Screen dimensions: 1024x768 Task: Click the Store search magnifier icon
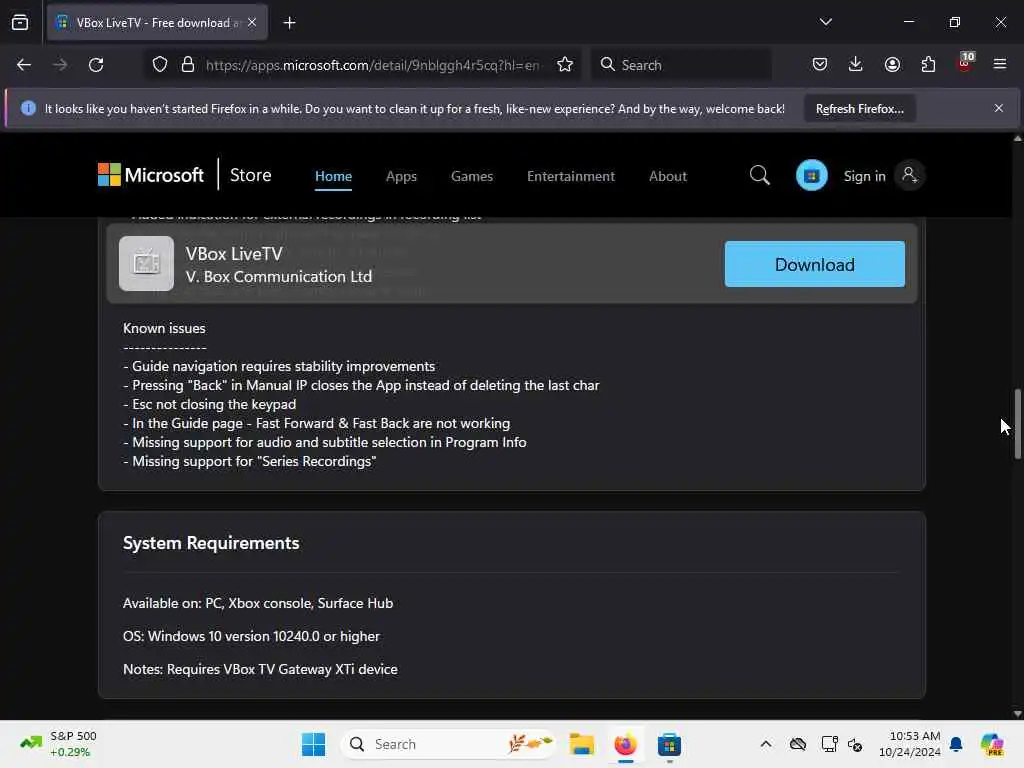click(x=760, y=175)
